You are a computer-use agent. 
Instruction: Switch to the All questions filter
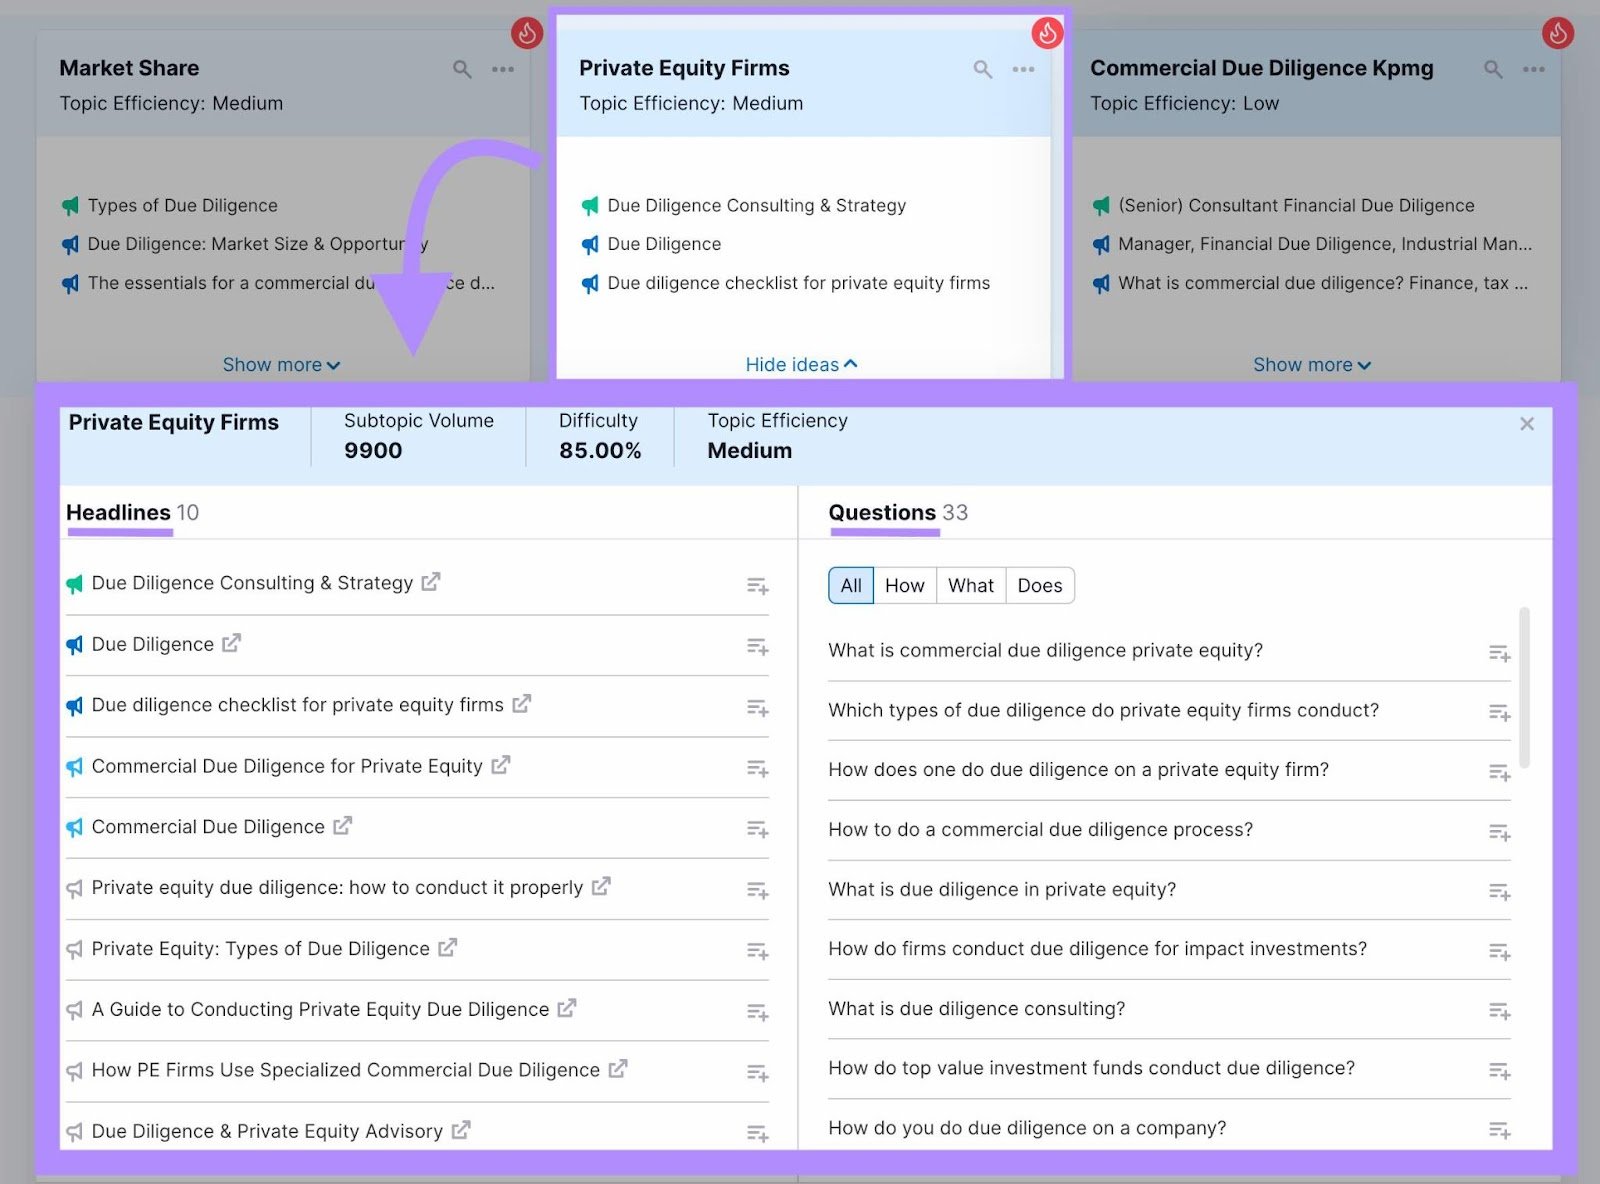[x=849, y=585]
